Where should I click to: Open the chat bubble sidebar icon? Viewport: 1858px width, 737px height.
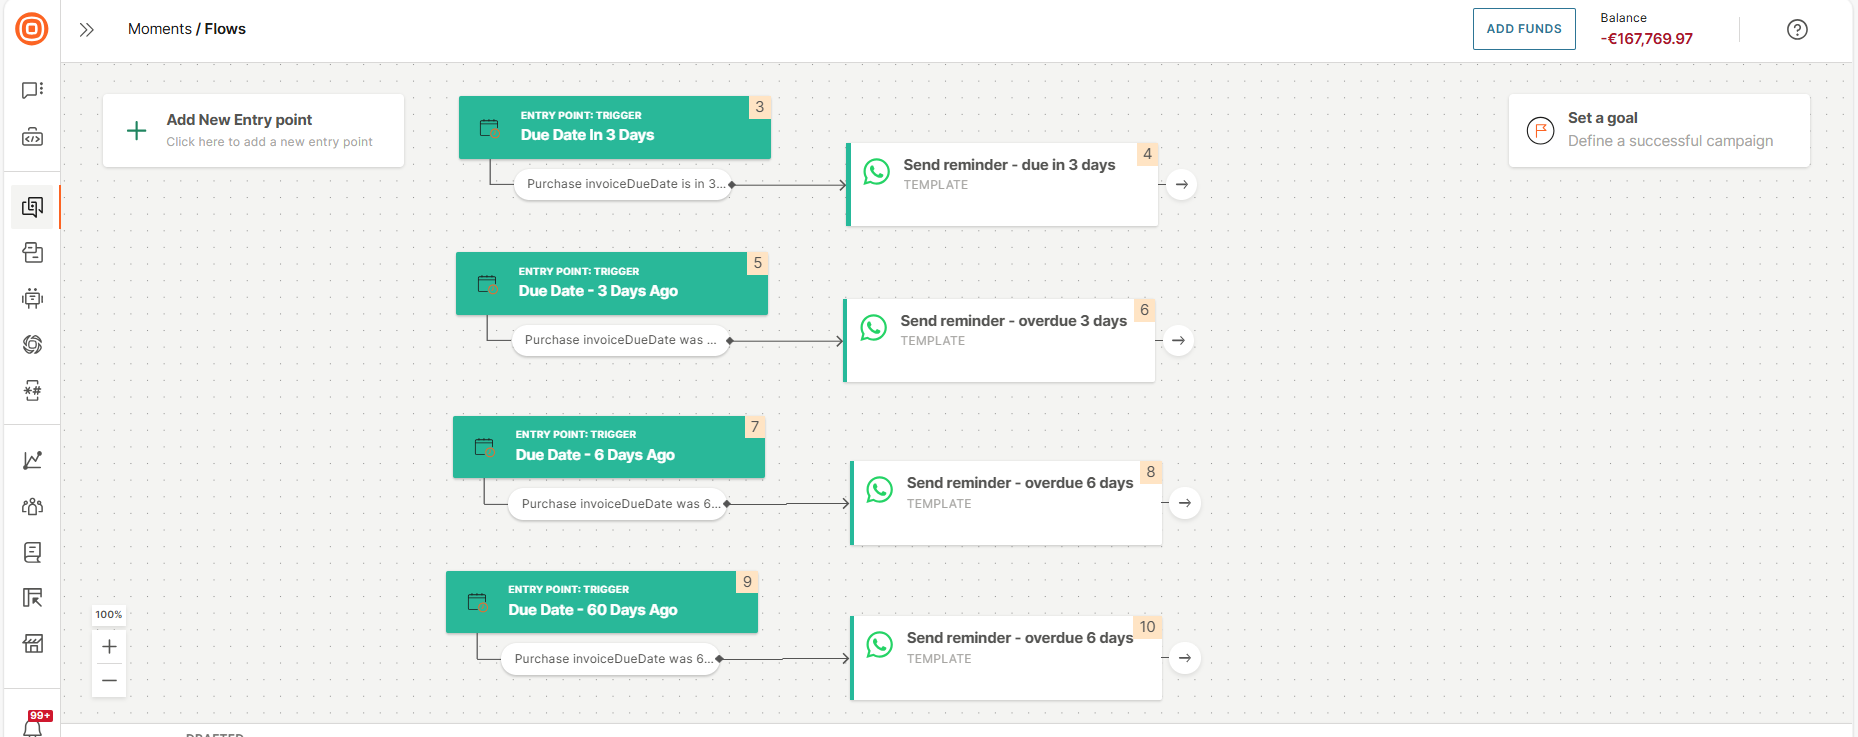32,90
